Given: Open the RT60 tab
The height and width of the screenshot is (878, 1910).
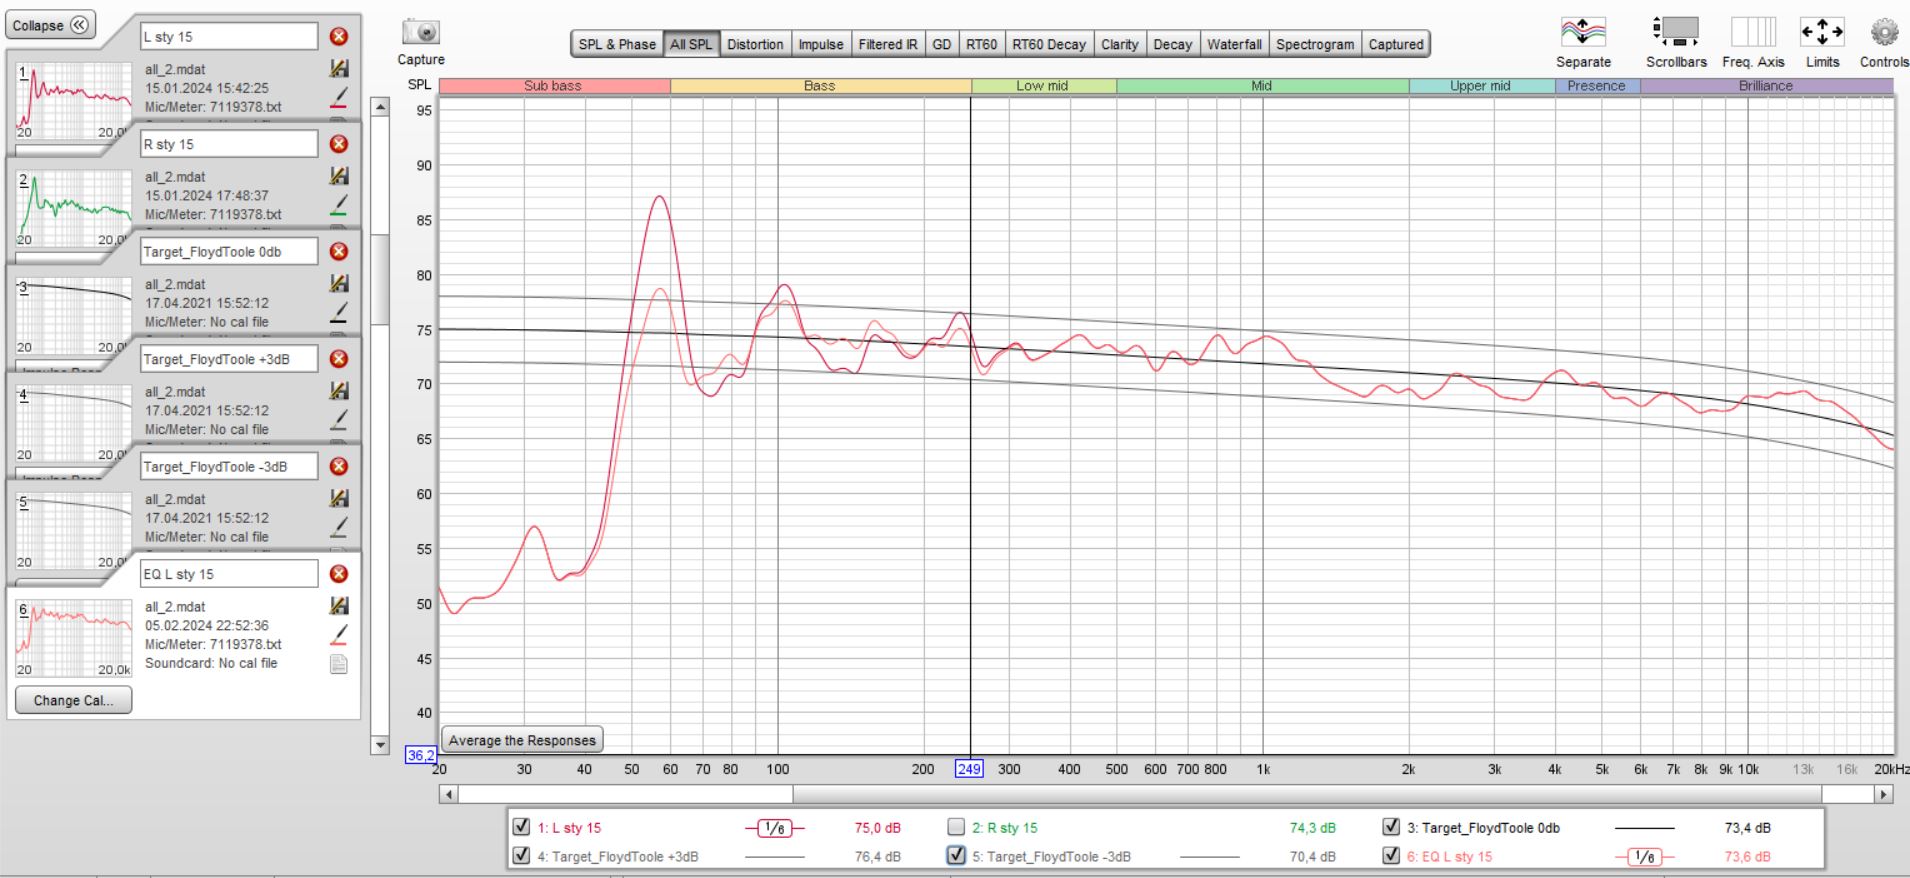Looking at the screenshot, I should [981, 44].
